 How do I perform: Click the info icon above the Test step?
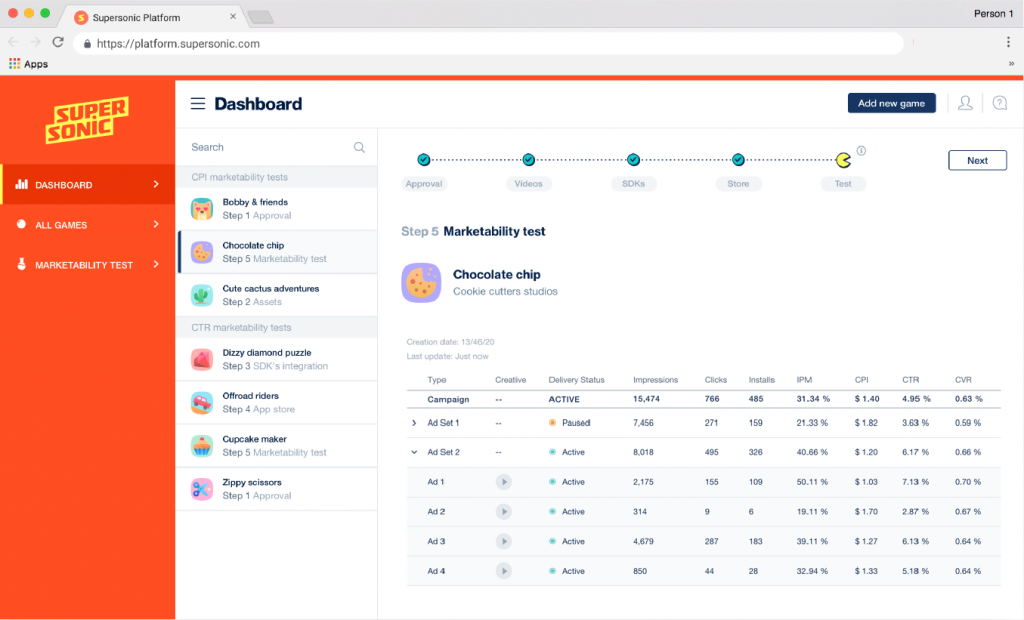click(x=861, y=151)
